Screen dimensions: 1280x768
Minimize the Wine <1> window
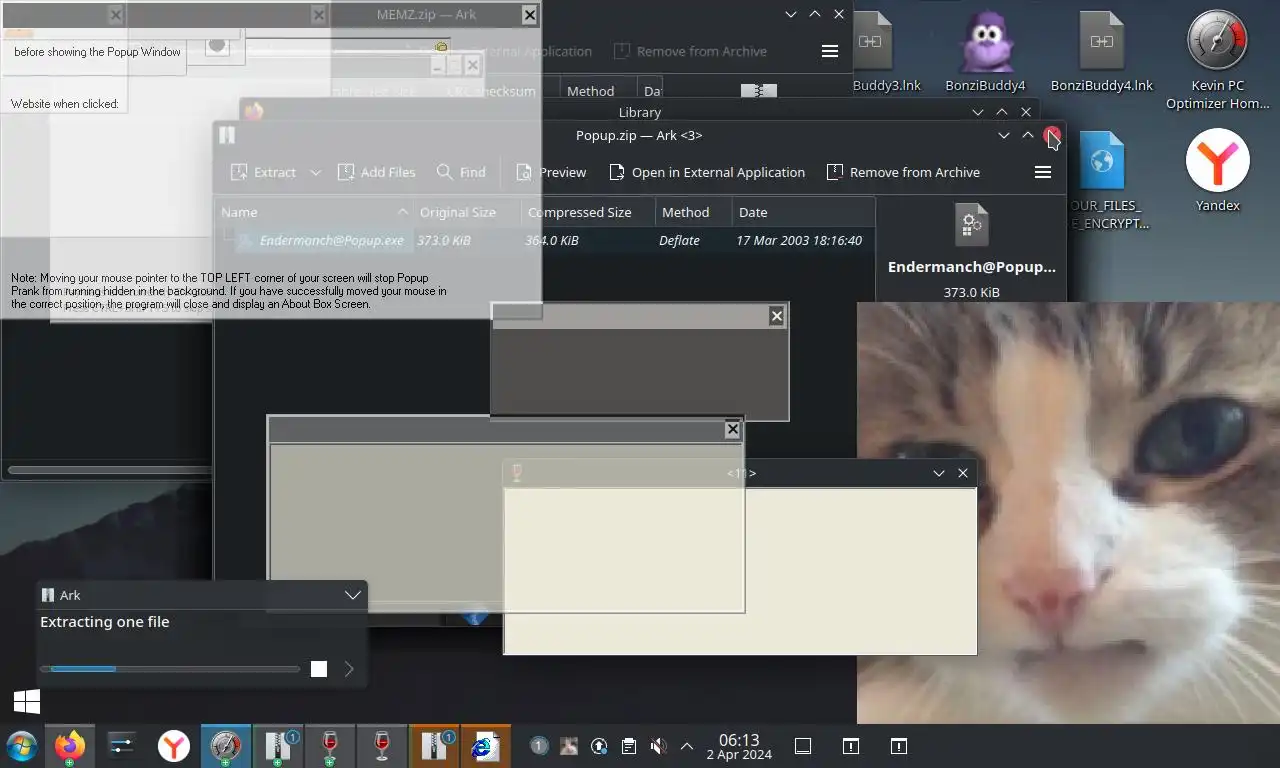[x=939, y=473]
